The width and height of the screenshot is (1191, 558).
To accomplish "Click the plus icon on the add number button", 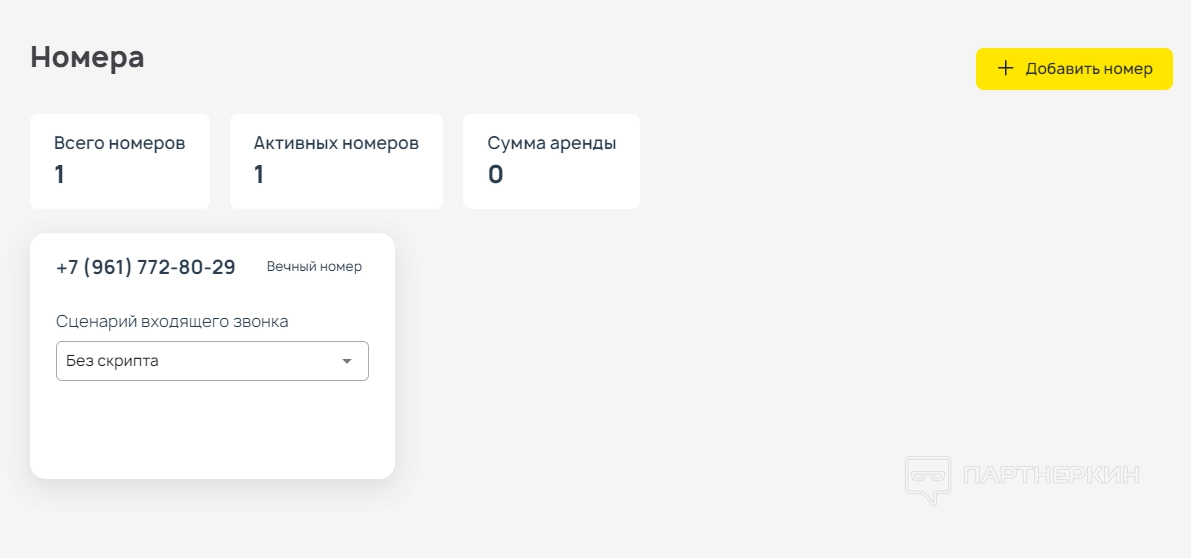I will (x=1006, y=69).
